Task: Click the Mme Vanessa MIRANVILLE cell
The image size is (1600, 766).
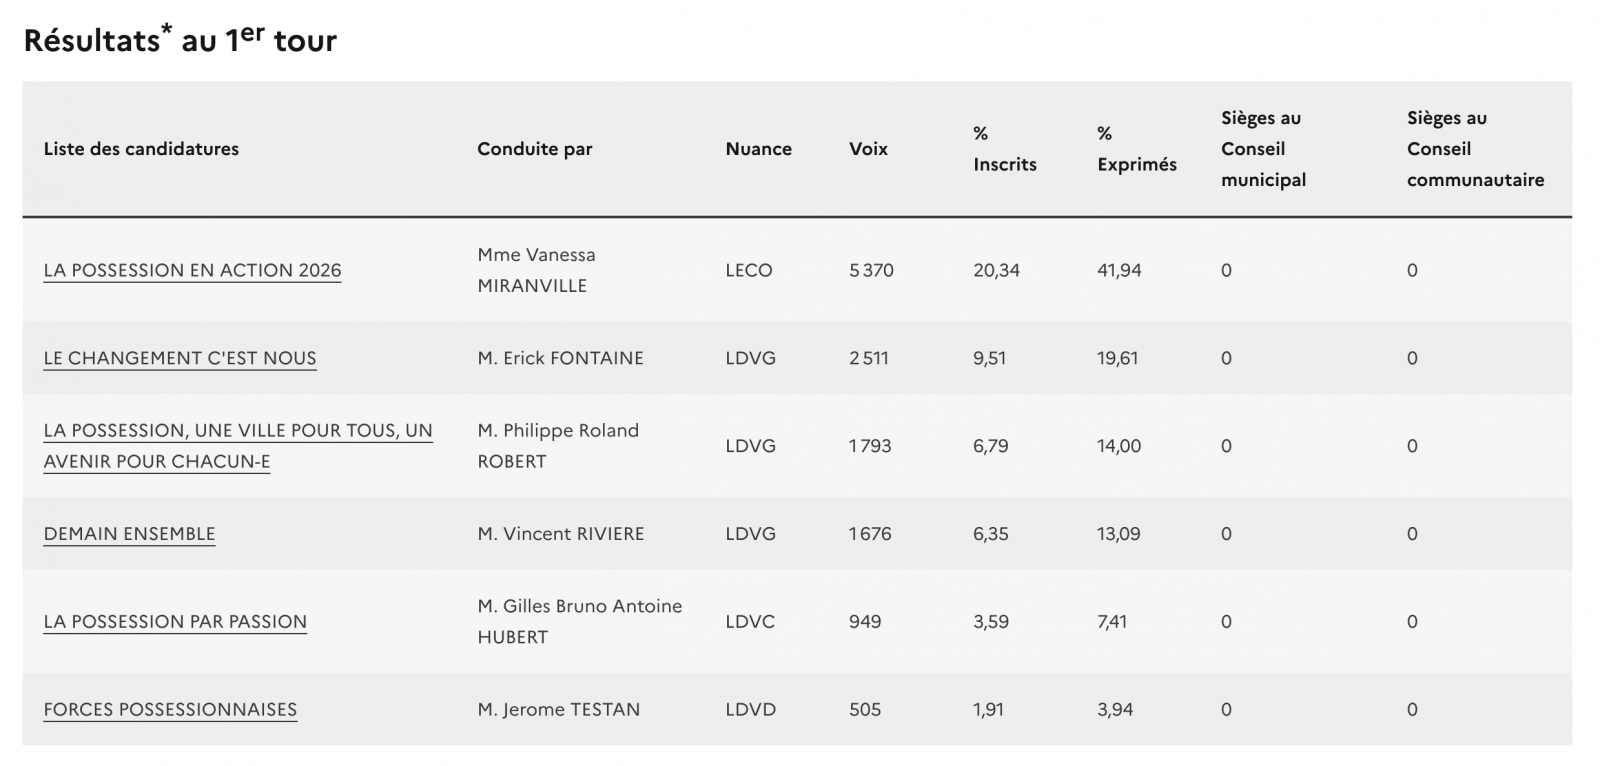Action: coord(536,270)
